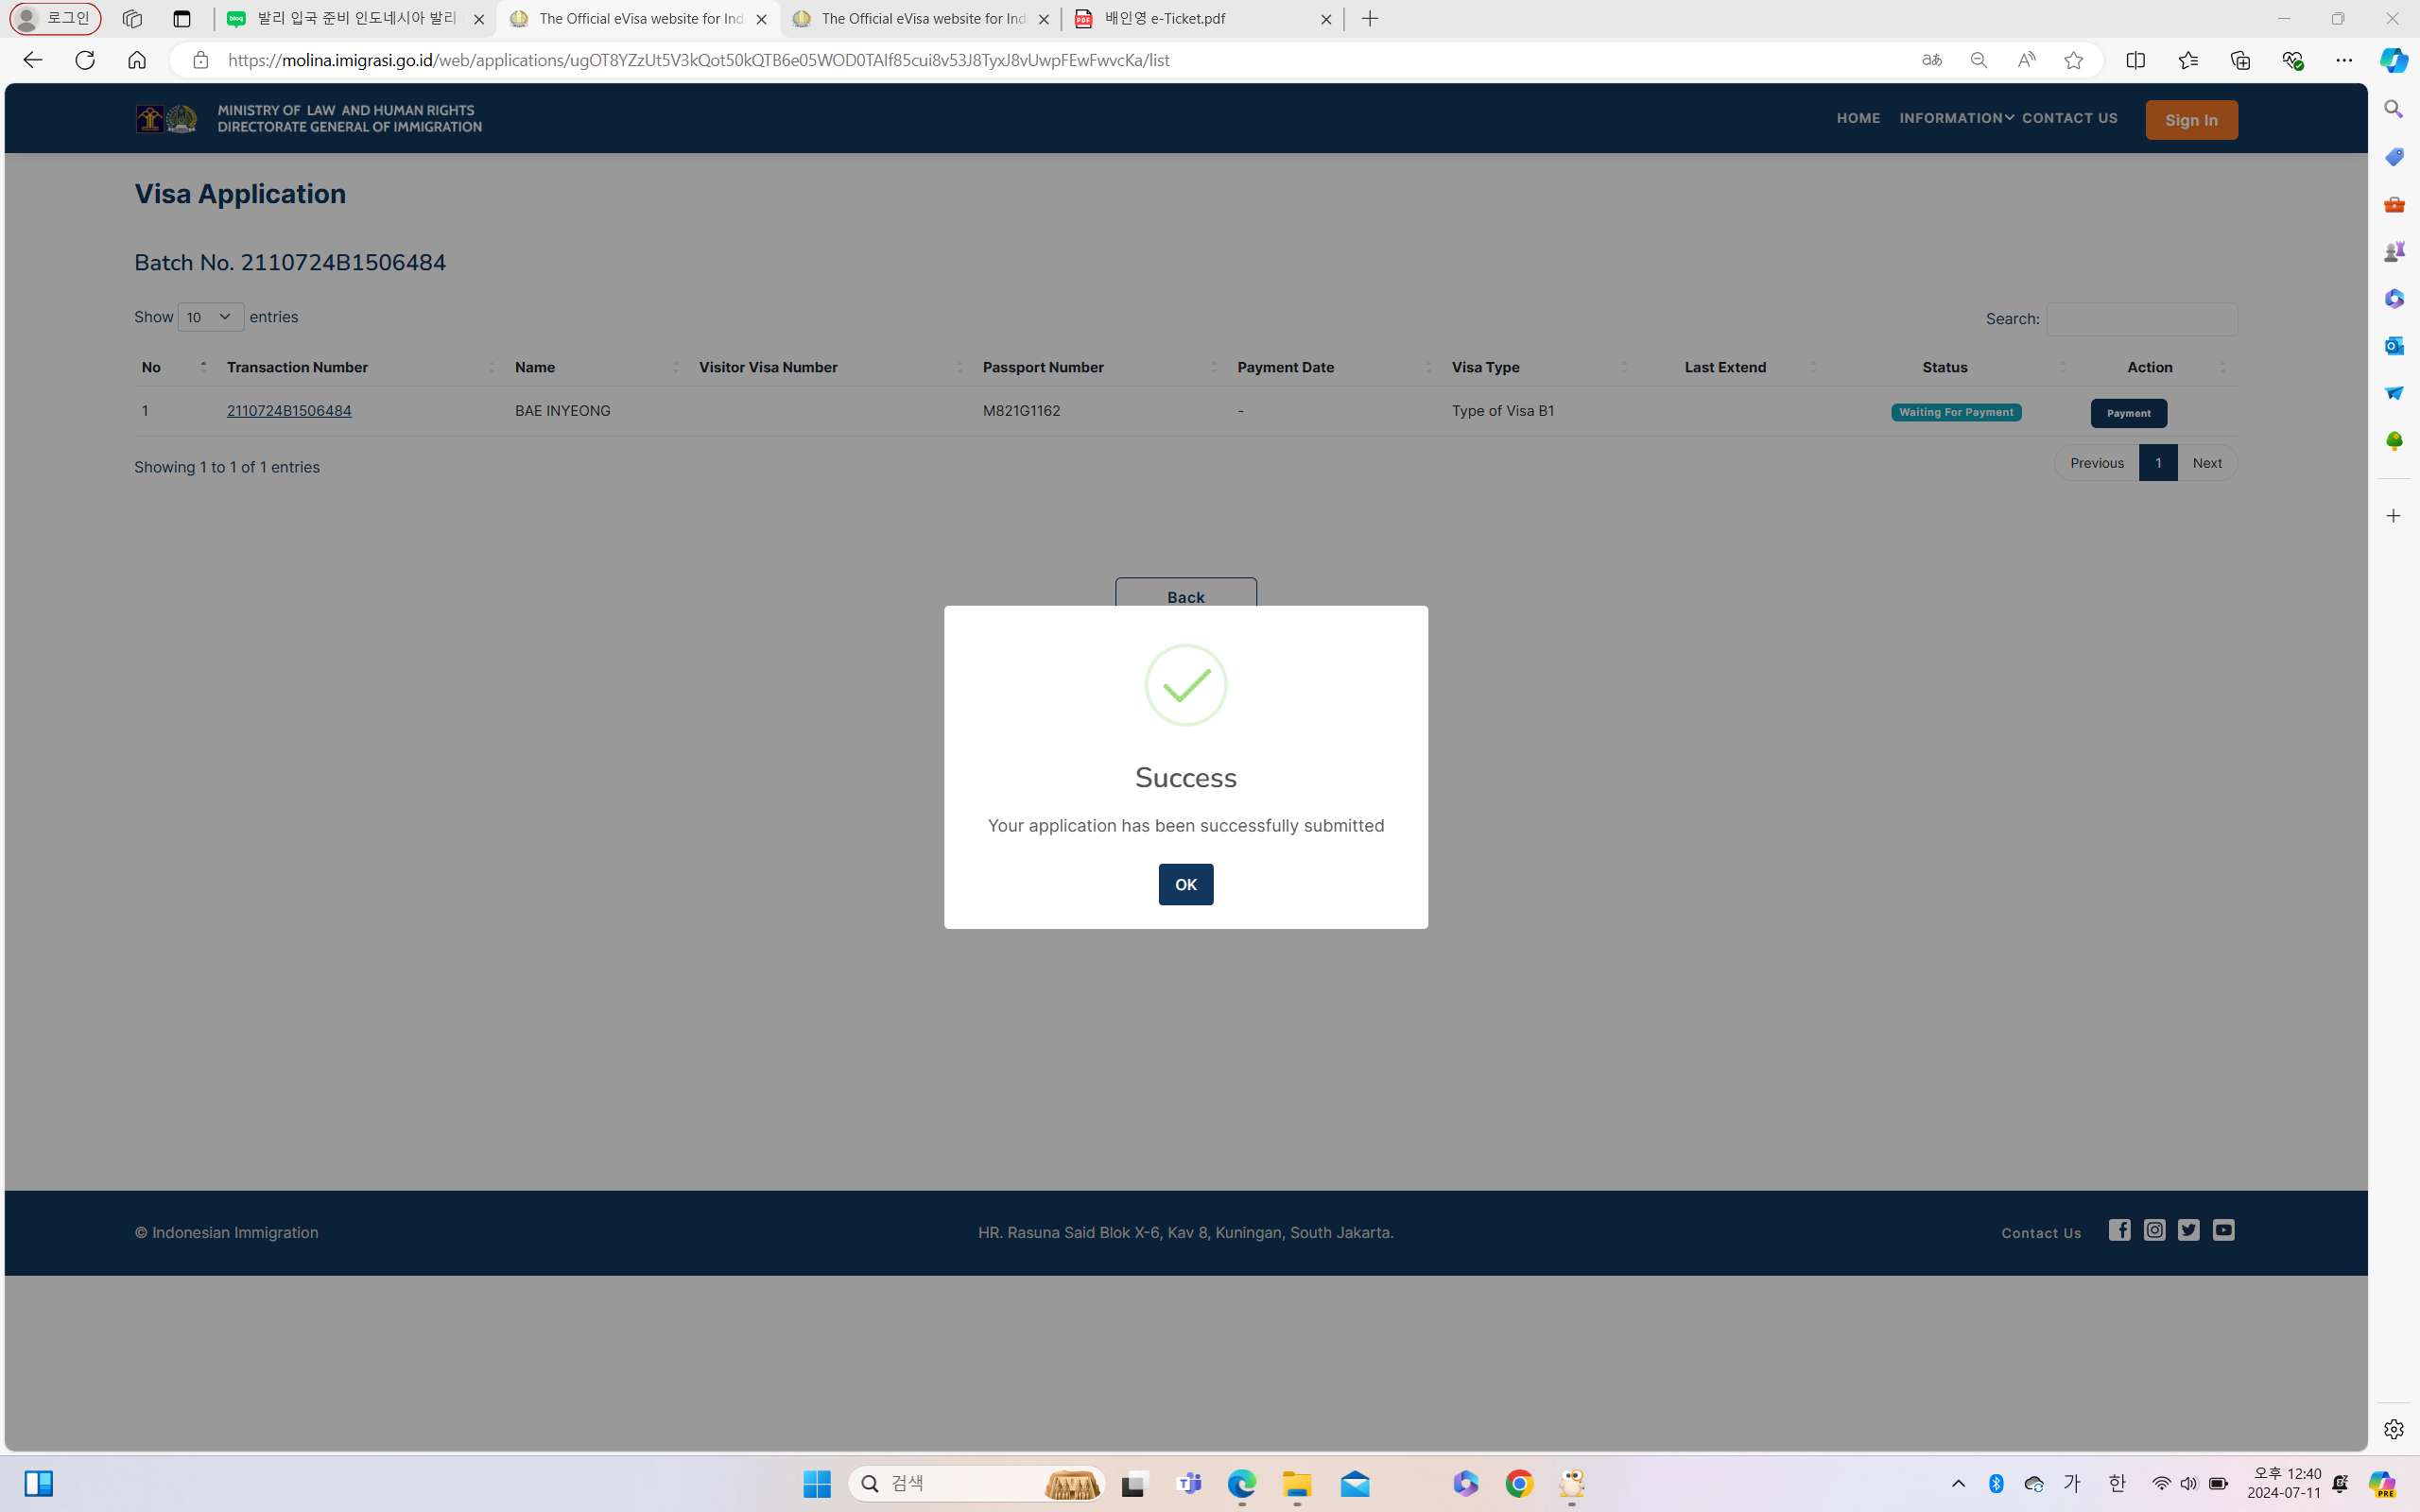Click the browser Back arrow
The height and width of the screenshot is (1512, 2420).
pos(32,60)
